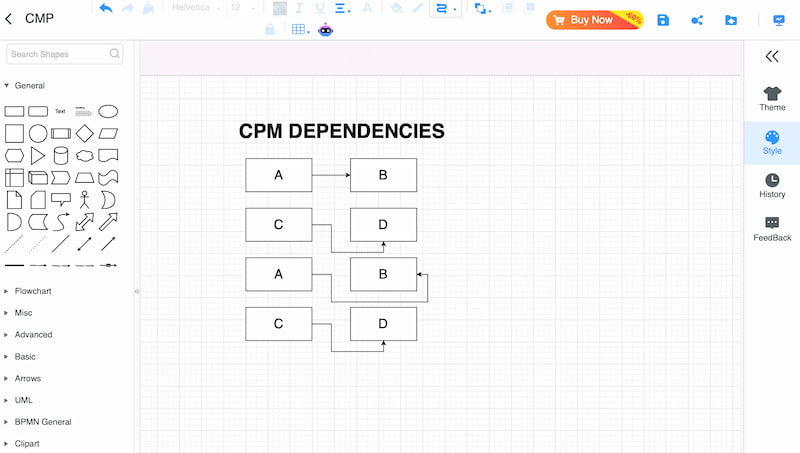The width and height of the screenshot is (800, 453).
Task: Open the text alignment dropdown
Action: 342,8
